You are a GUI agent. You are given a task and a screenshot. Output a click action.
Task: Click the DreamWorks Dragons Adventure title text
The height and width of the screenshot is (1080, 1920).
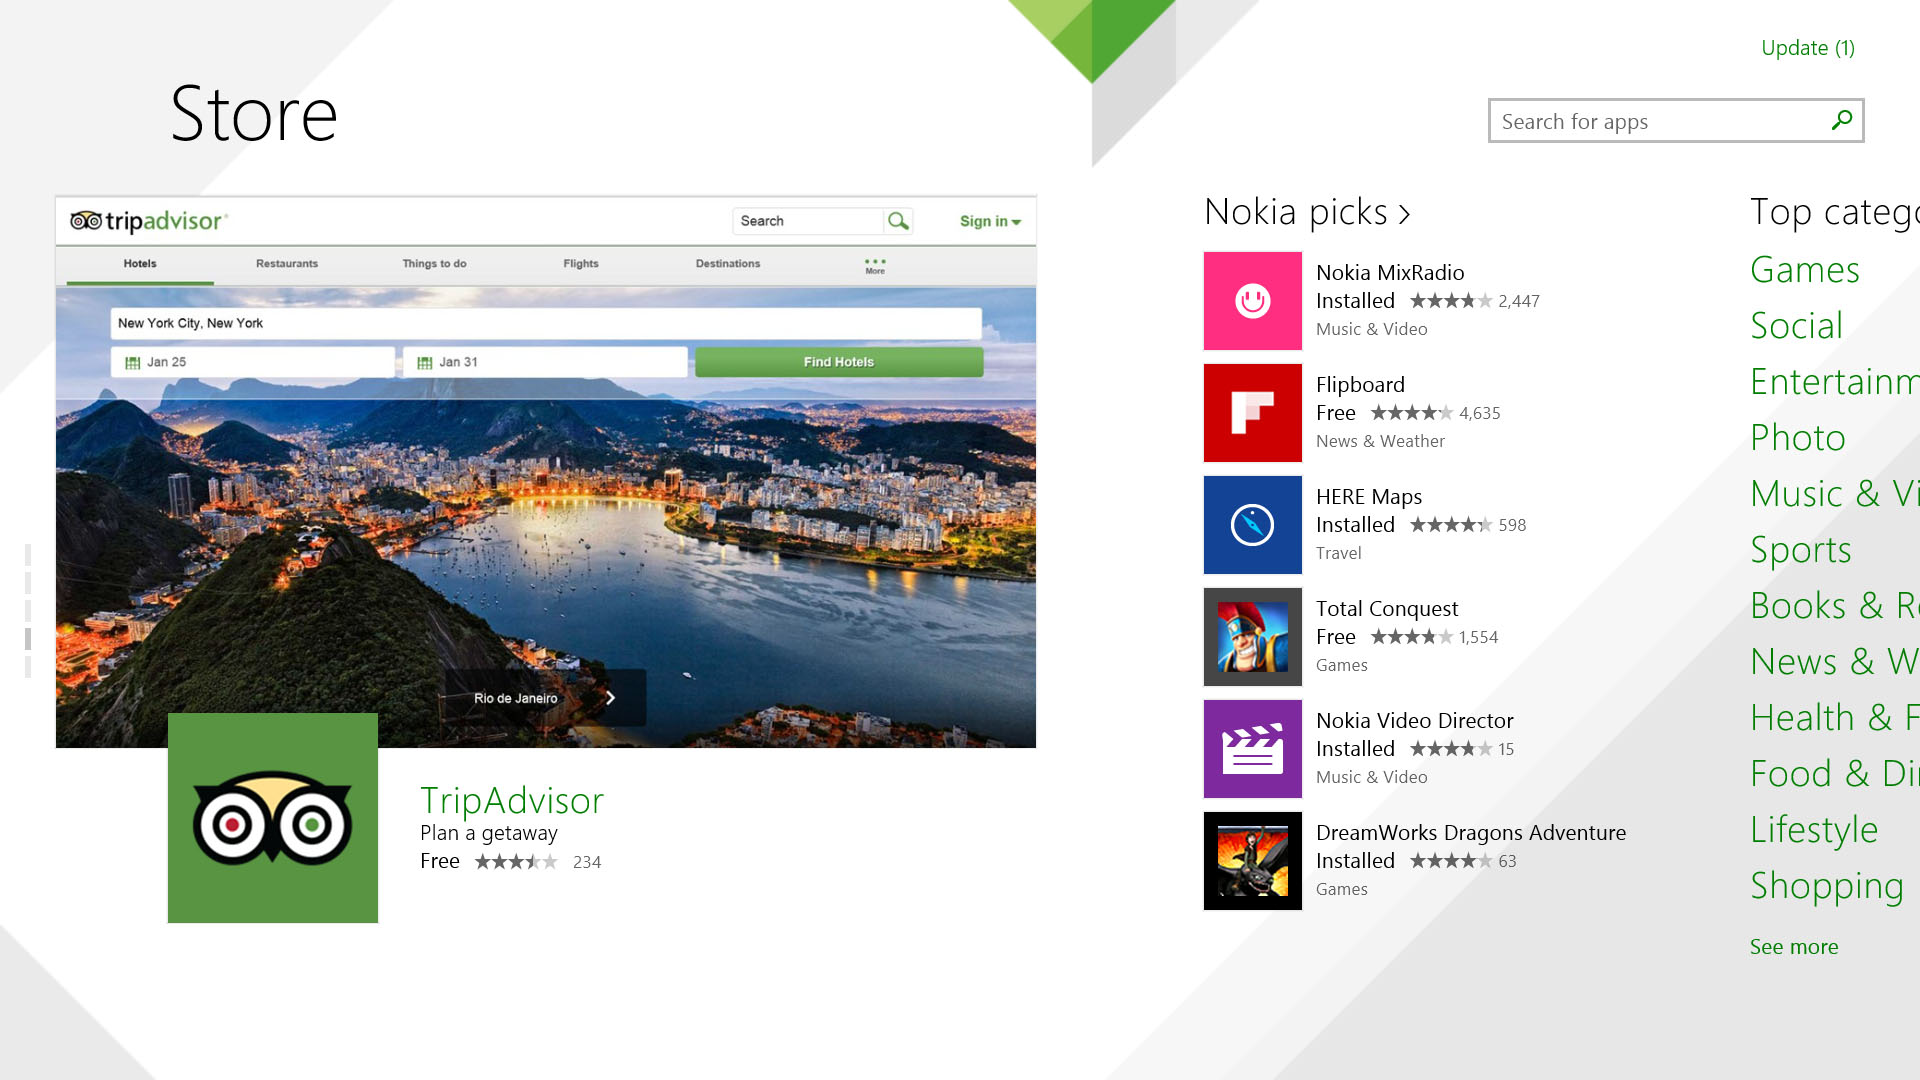pyautogui.click(x=1471, y=833)
